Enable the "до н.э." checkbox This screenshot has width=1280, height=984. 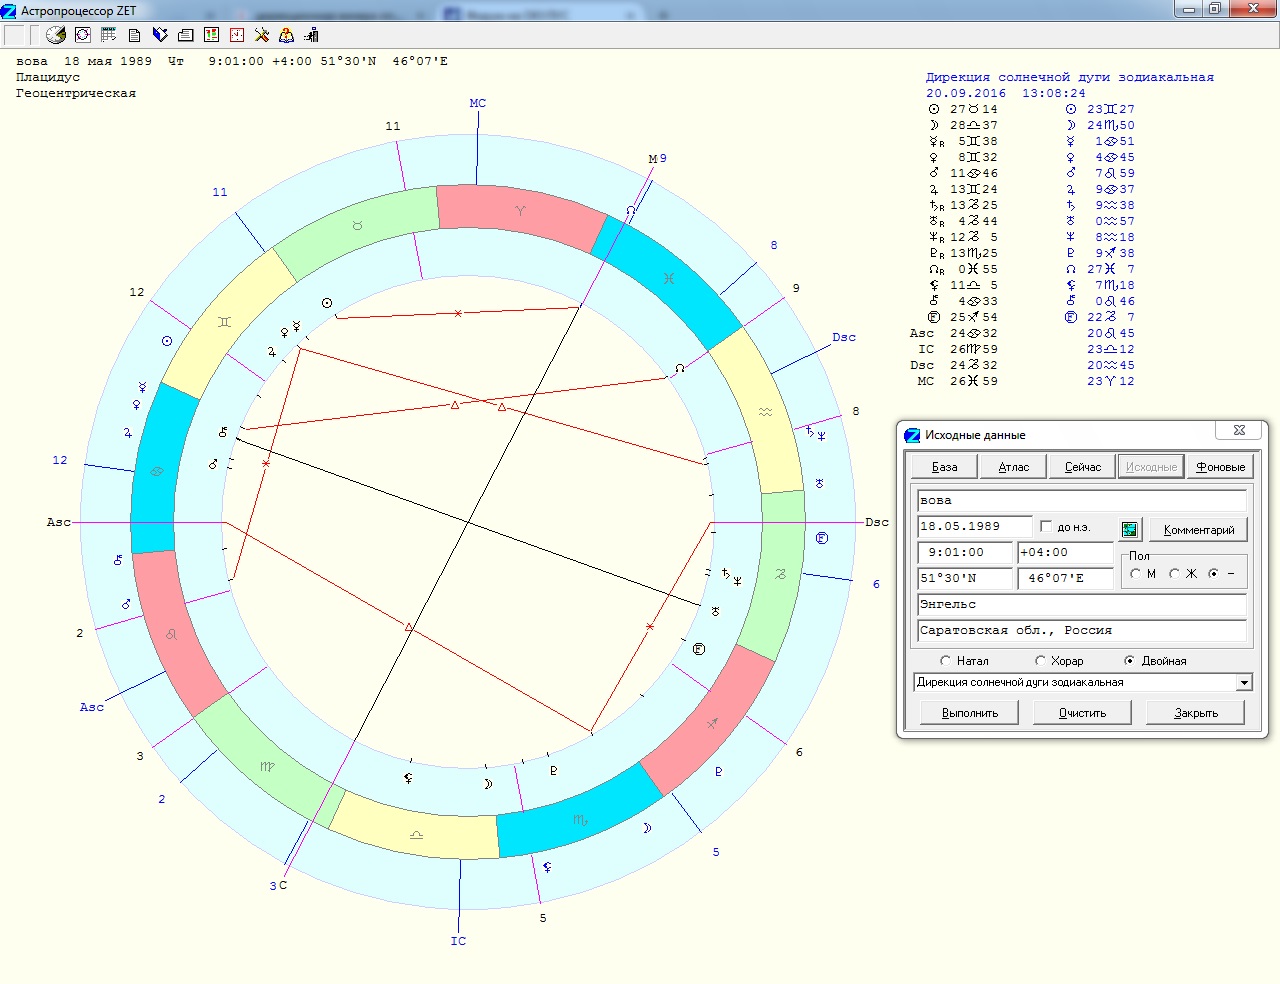tap(1046, 526)
